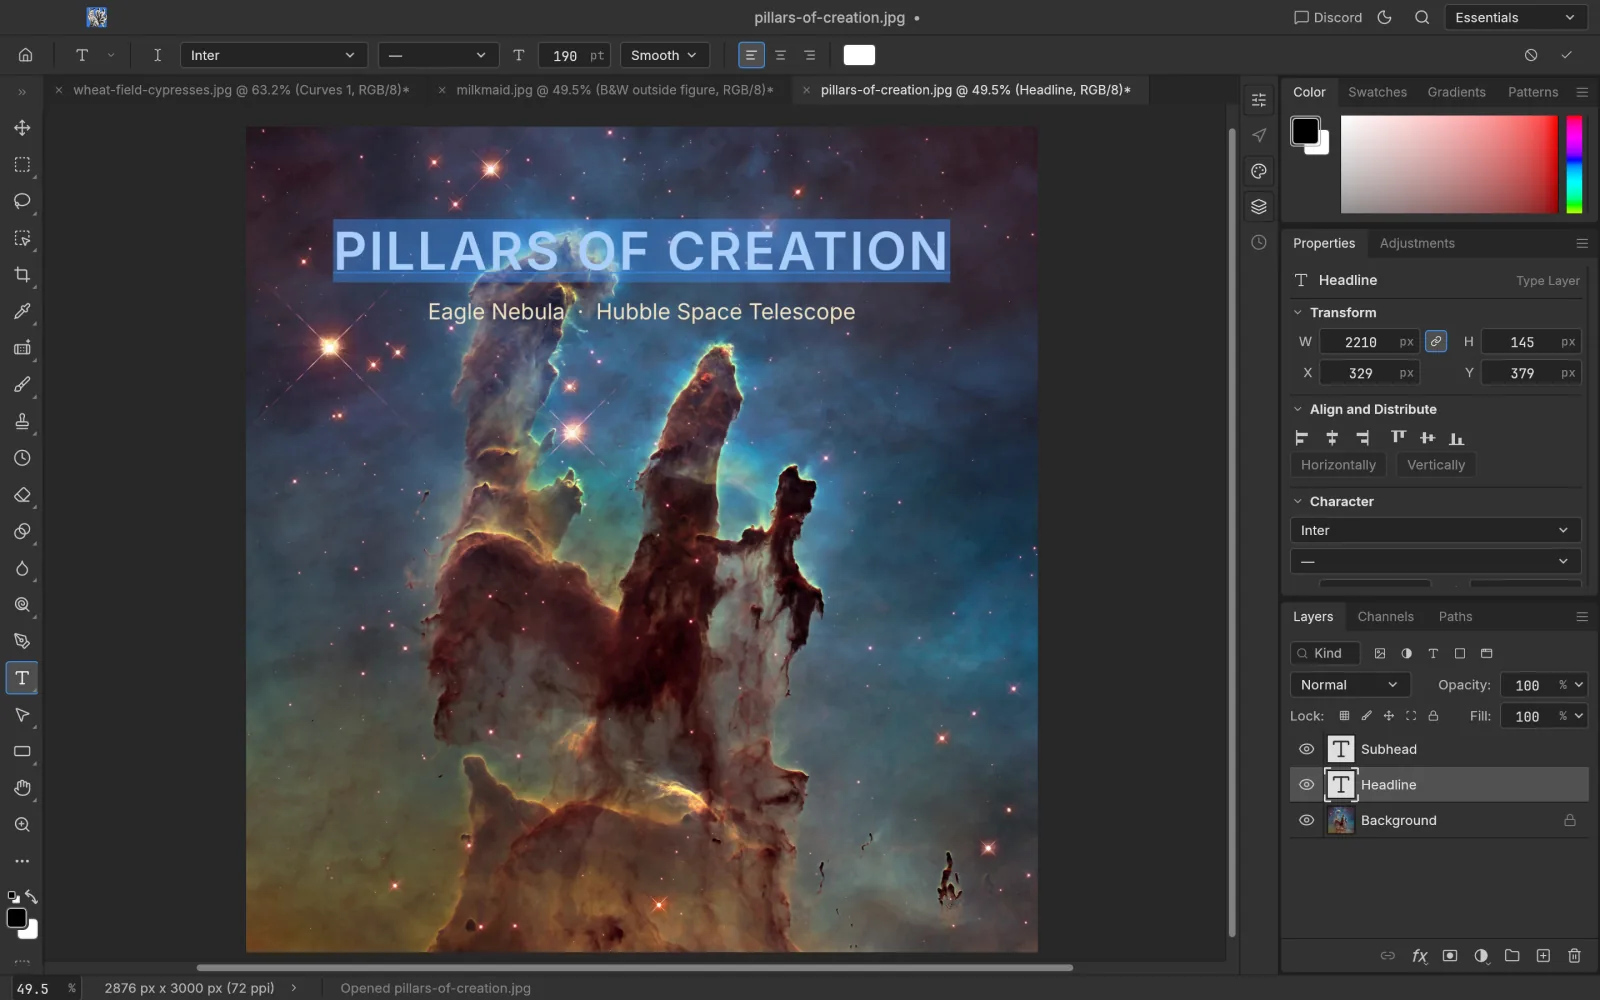Collapse the Character section

pyautogui.click(x=1298, y=502)
